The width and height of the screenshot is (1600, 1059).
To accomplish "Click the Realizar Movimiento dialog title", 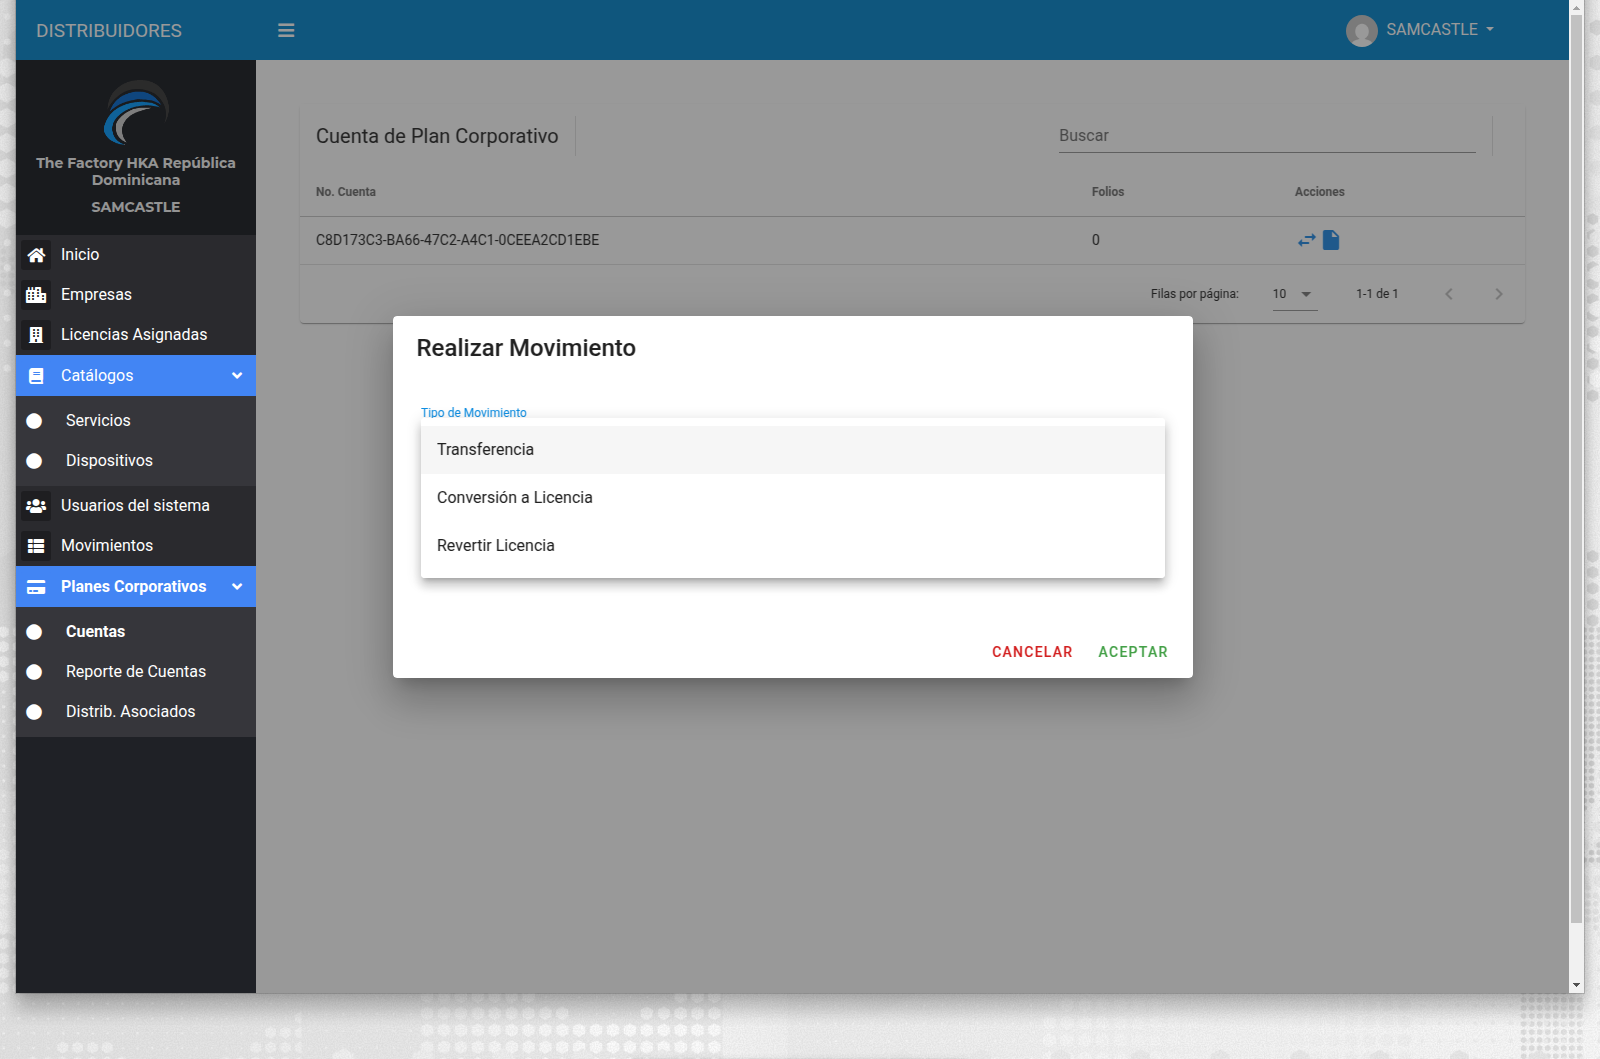I will tap(526, 348).
